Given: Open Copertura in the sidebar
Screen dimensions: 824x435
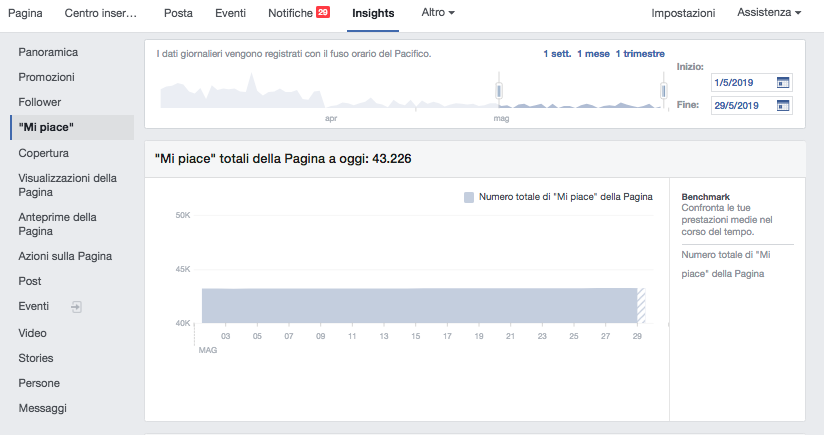Looking at the screenshot, I should (43, 153).
